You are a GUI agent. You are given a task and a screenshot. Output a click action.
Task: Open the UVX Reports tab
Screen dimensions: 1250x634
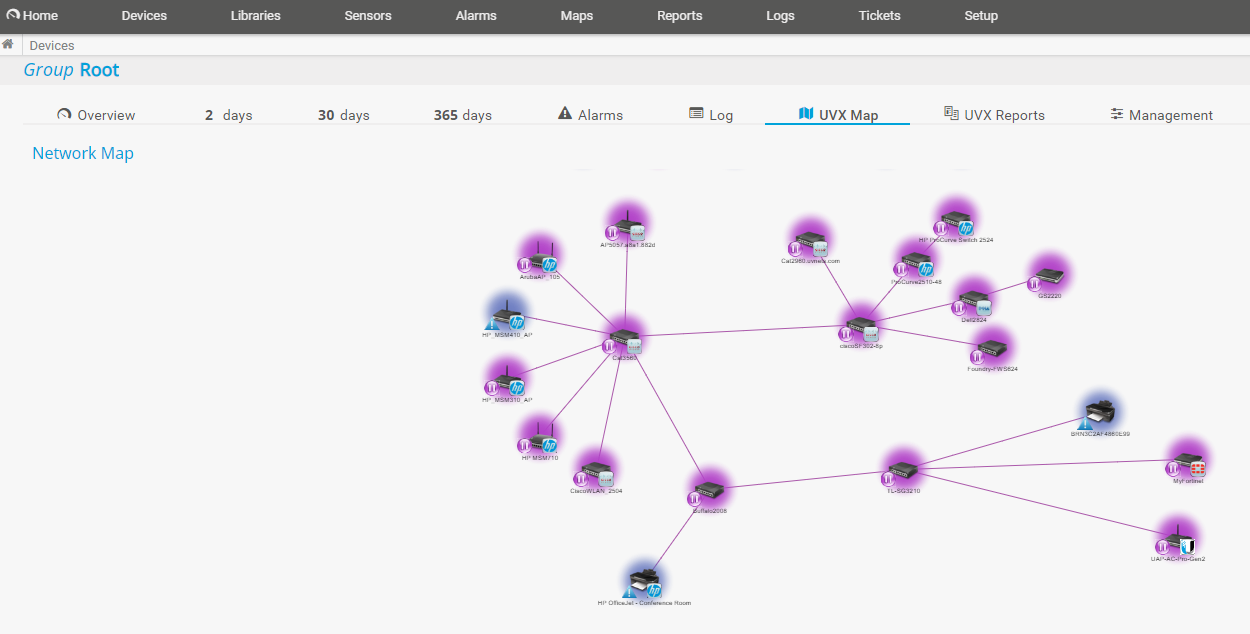pyautogui.click(x=994, y=115)
